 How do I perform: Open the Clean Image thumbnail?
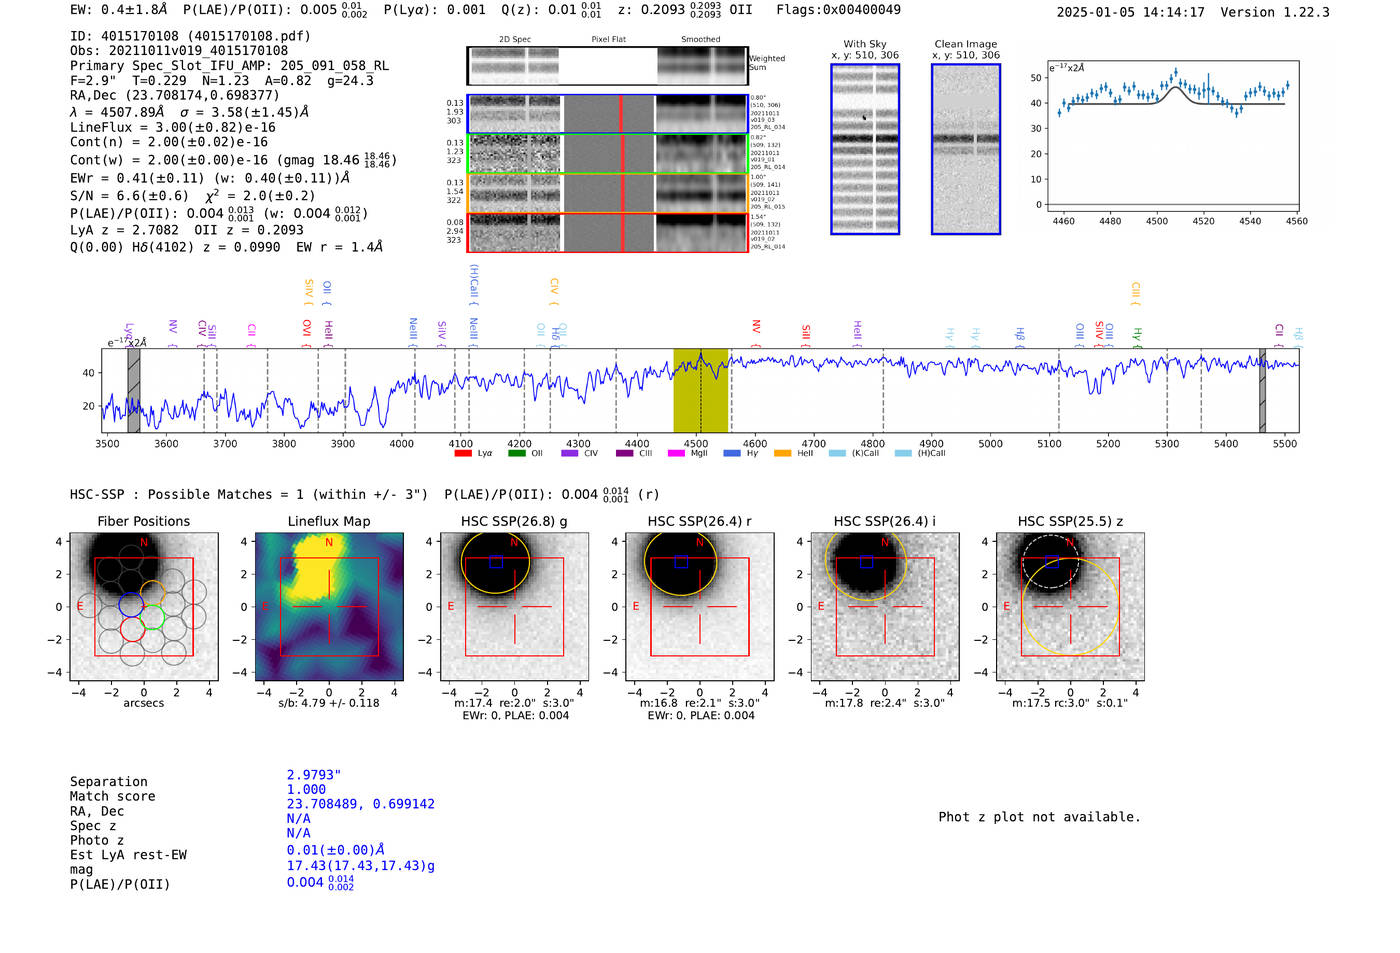[x=966, y=149]
